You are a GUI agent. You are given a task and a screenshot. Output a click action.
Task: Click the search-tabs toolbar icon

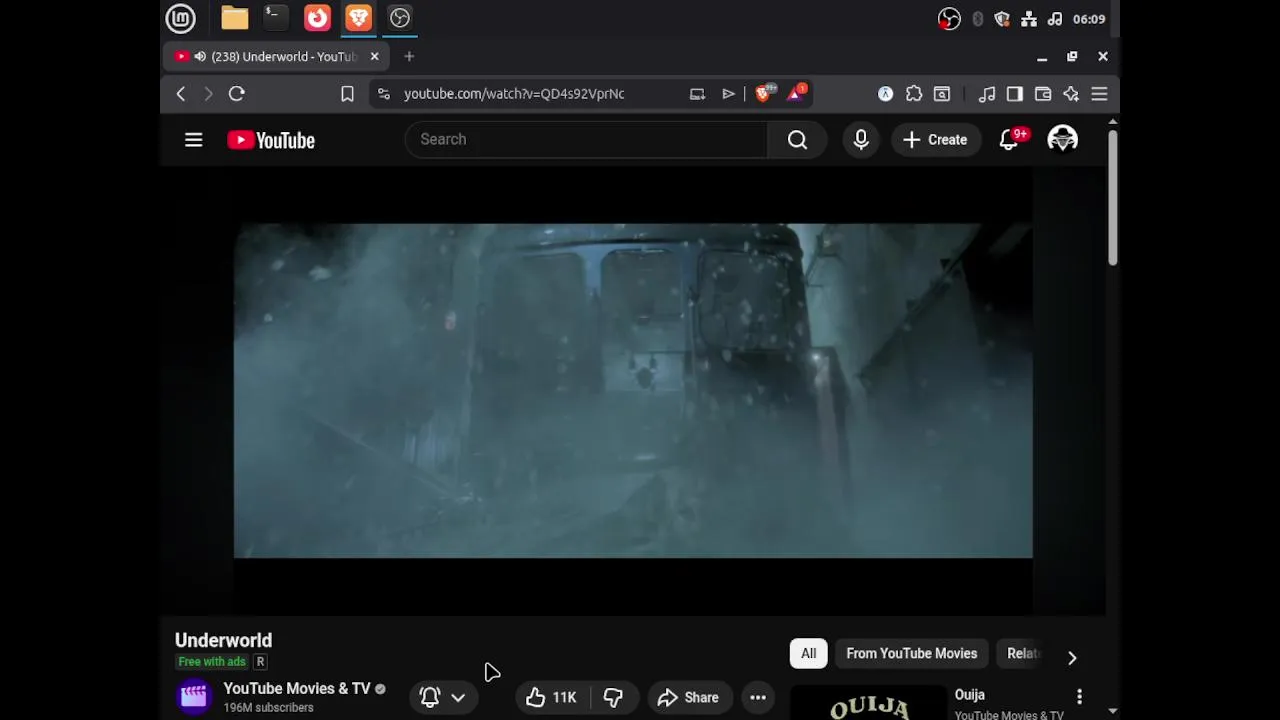click(x=942, y=94)
